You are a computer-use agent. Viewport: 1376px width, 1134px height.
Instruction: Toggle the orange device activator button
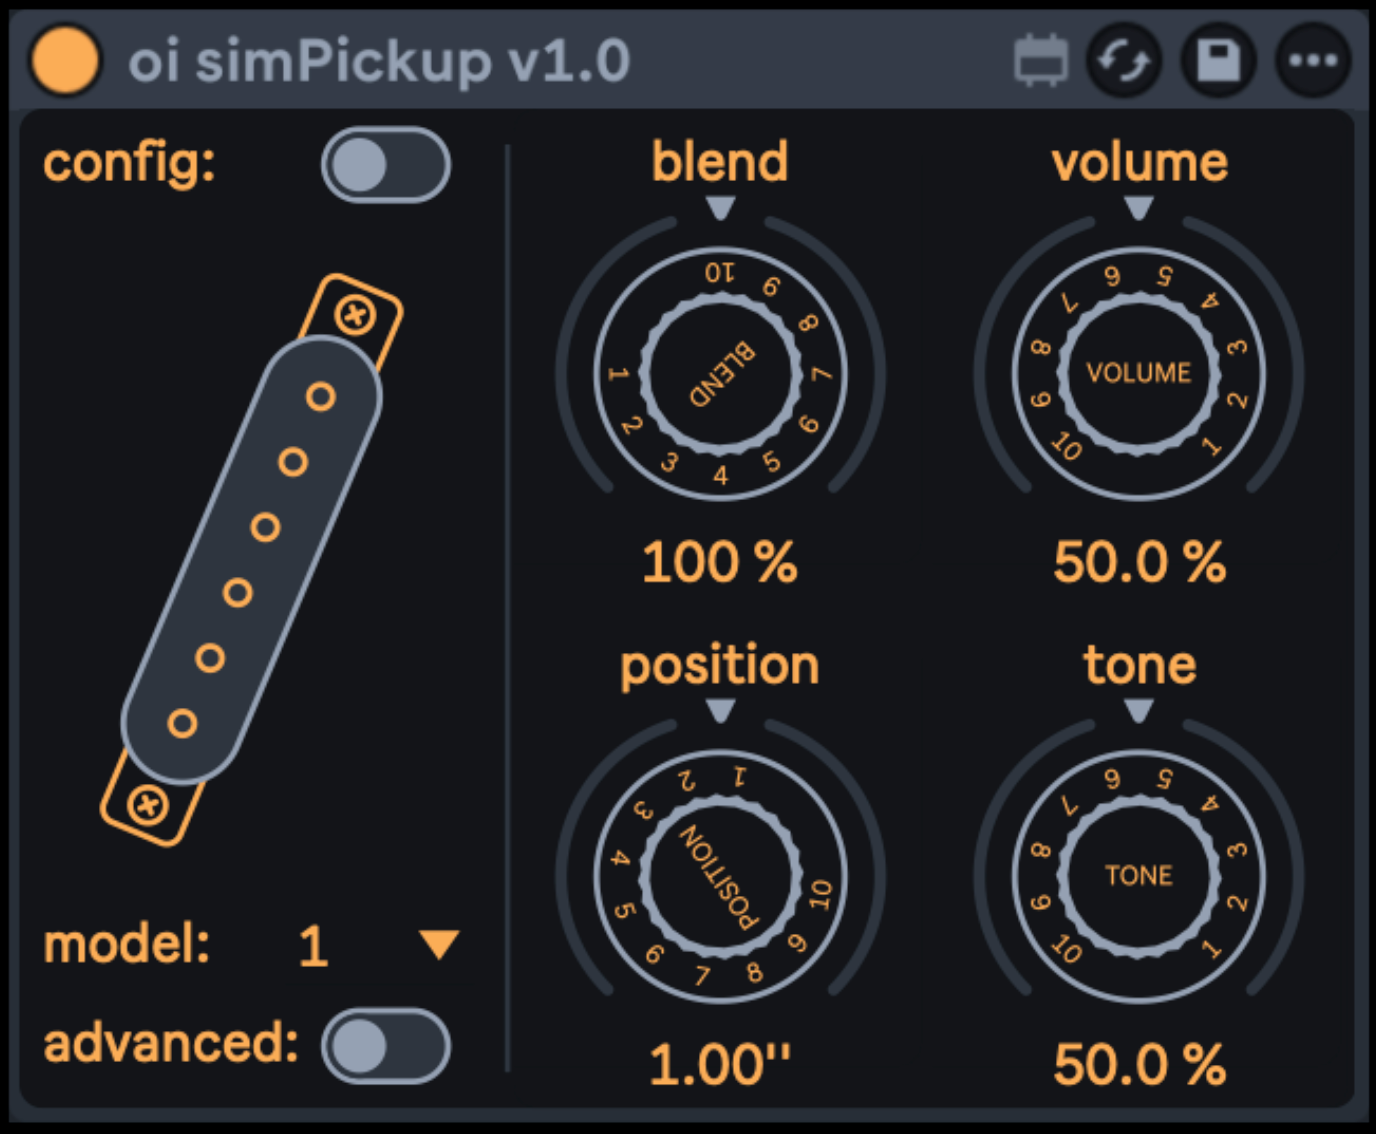(65, 60)
